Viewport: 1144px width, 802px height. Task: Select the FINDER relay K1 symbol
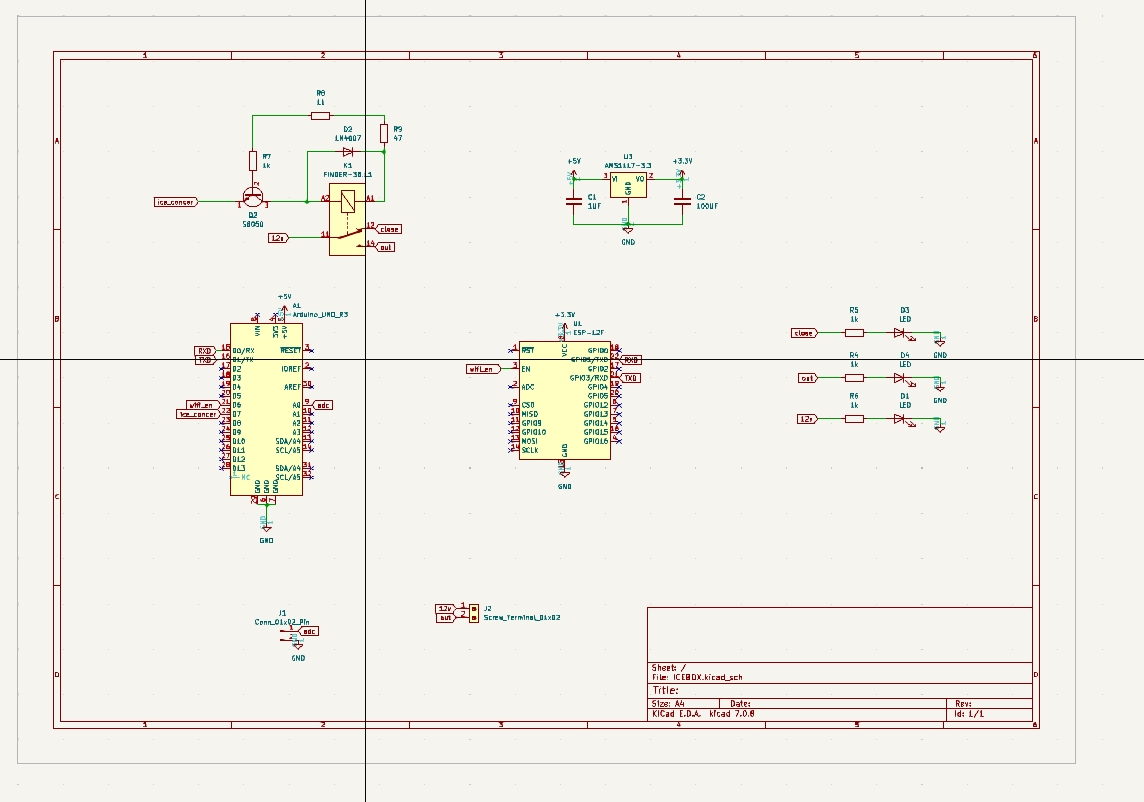click(348, 219)
